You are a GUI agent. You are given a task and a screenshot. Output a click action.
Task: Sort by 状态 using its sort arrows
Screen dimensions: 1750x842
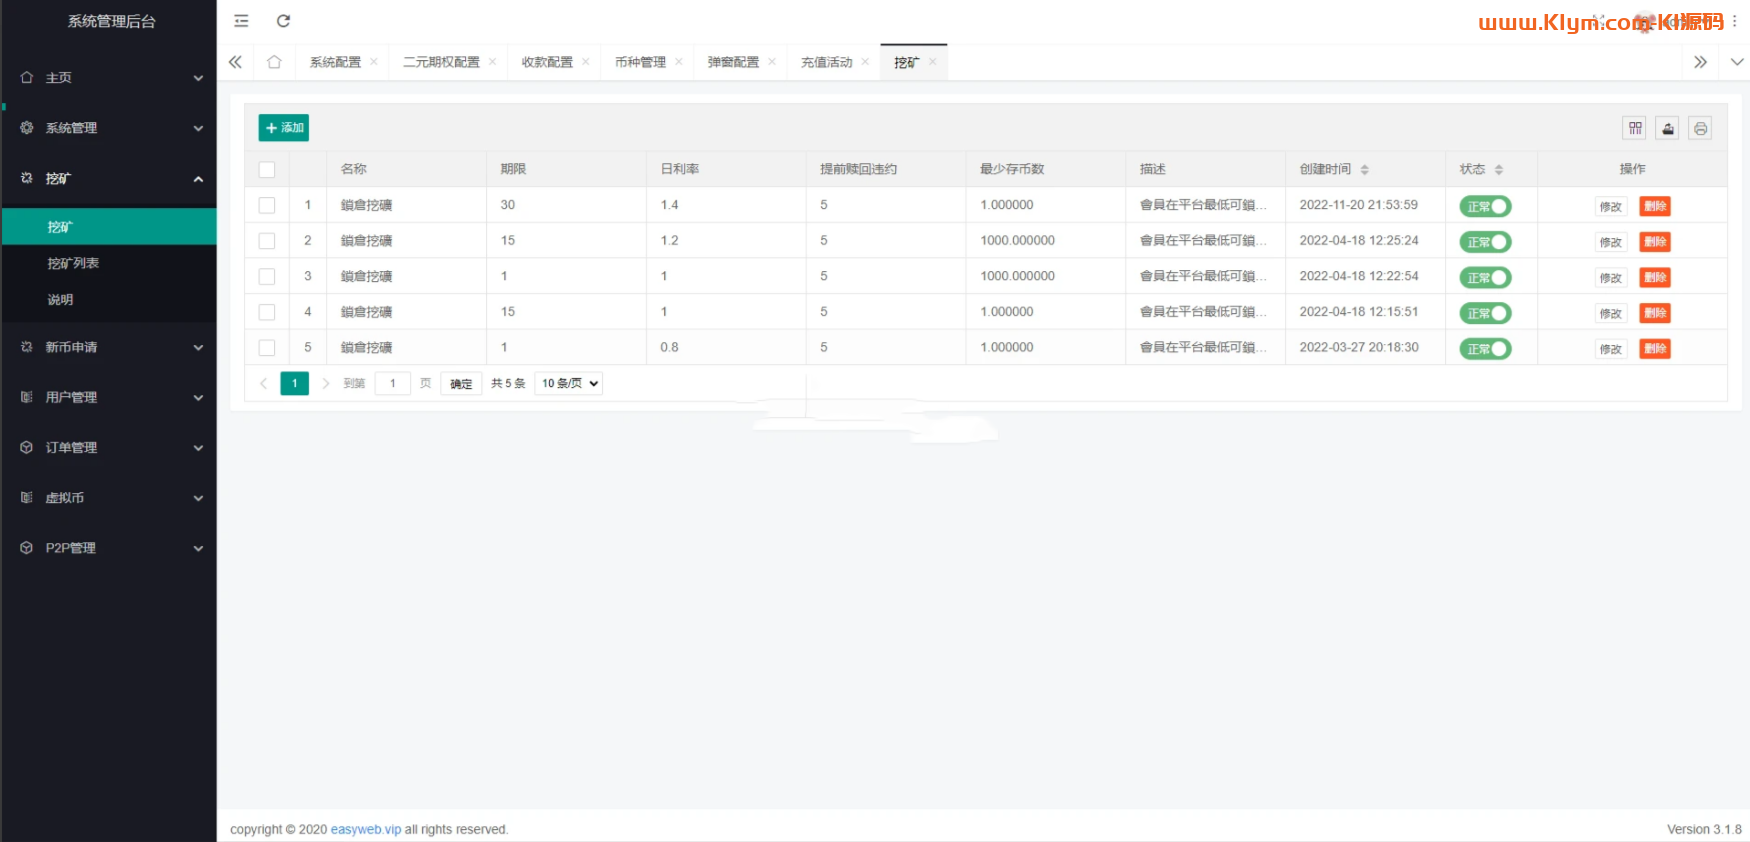(x=1498, y=170)
